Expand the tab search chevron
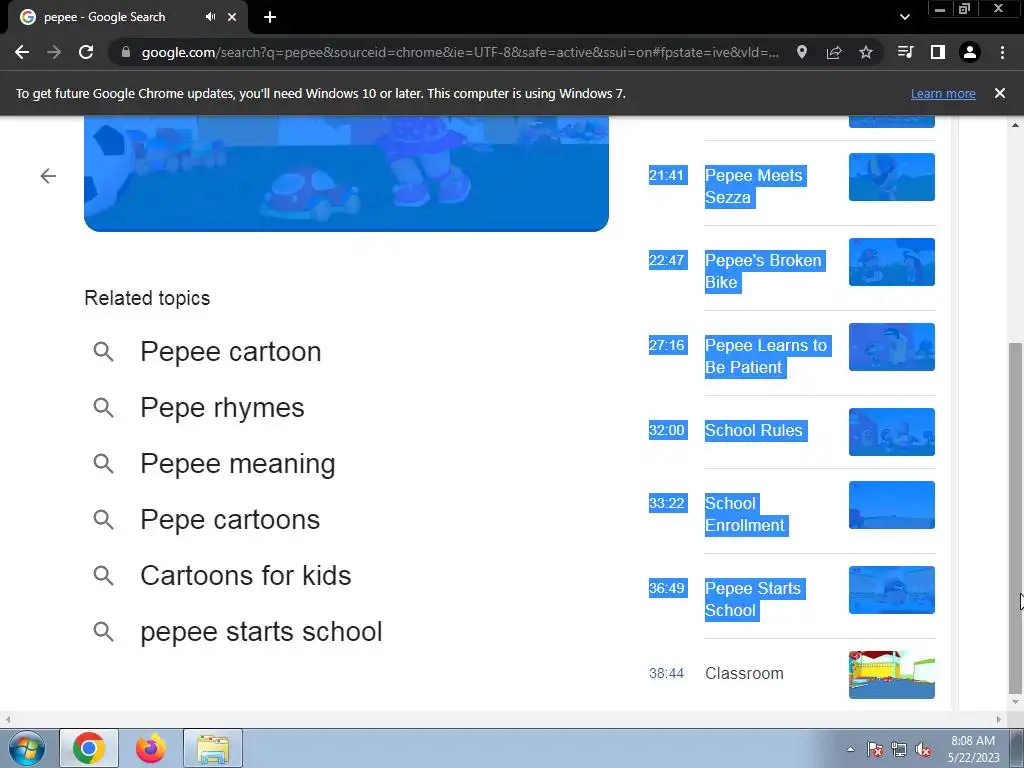The width and height of the screenshot is (1024, 768). point(904,17)
